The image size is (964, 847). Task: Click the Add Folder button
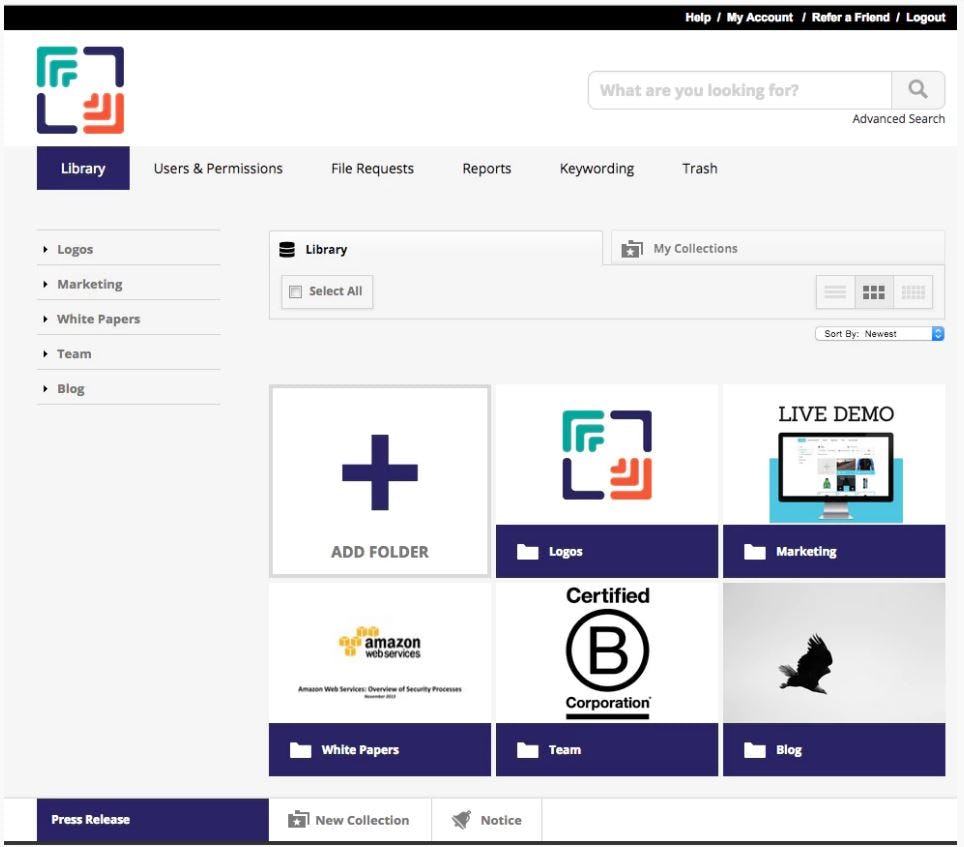point(380,479)
